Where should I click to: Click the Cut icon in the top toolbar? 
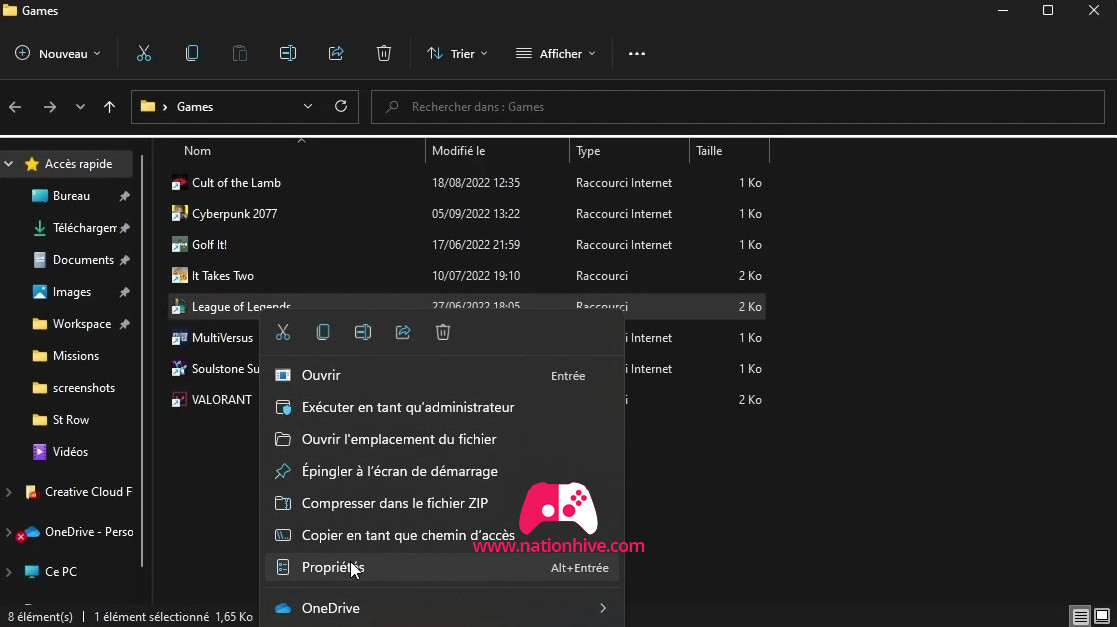coord(144,53)
